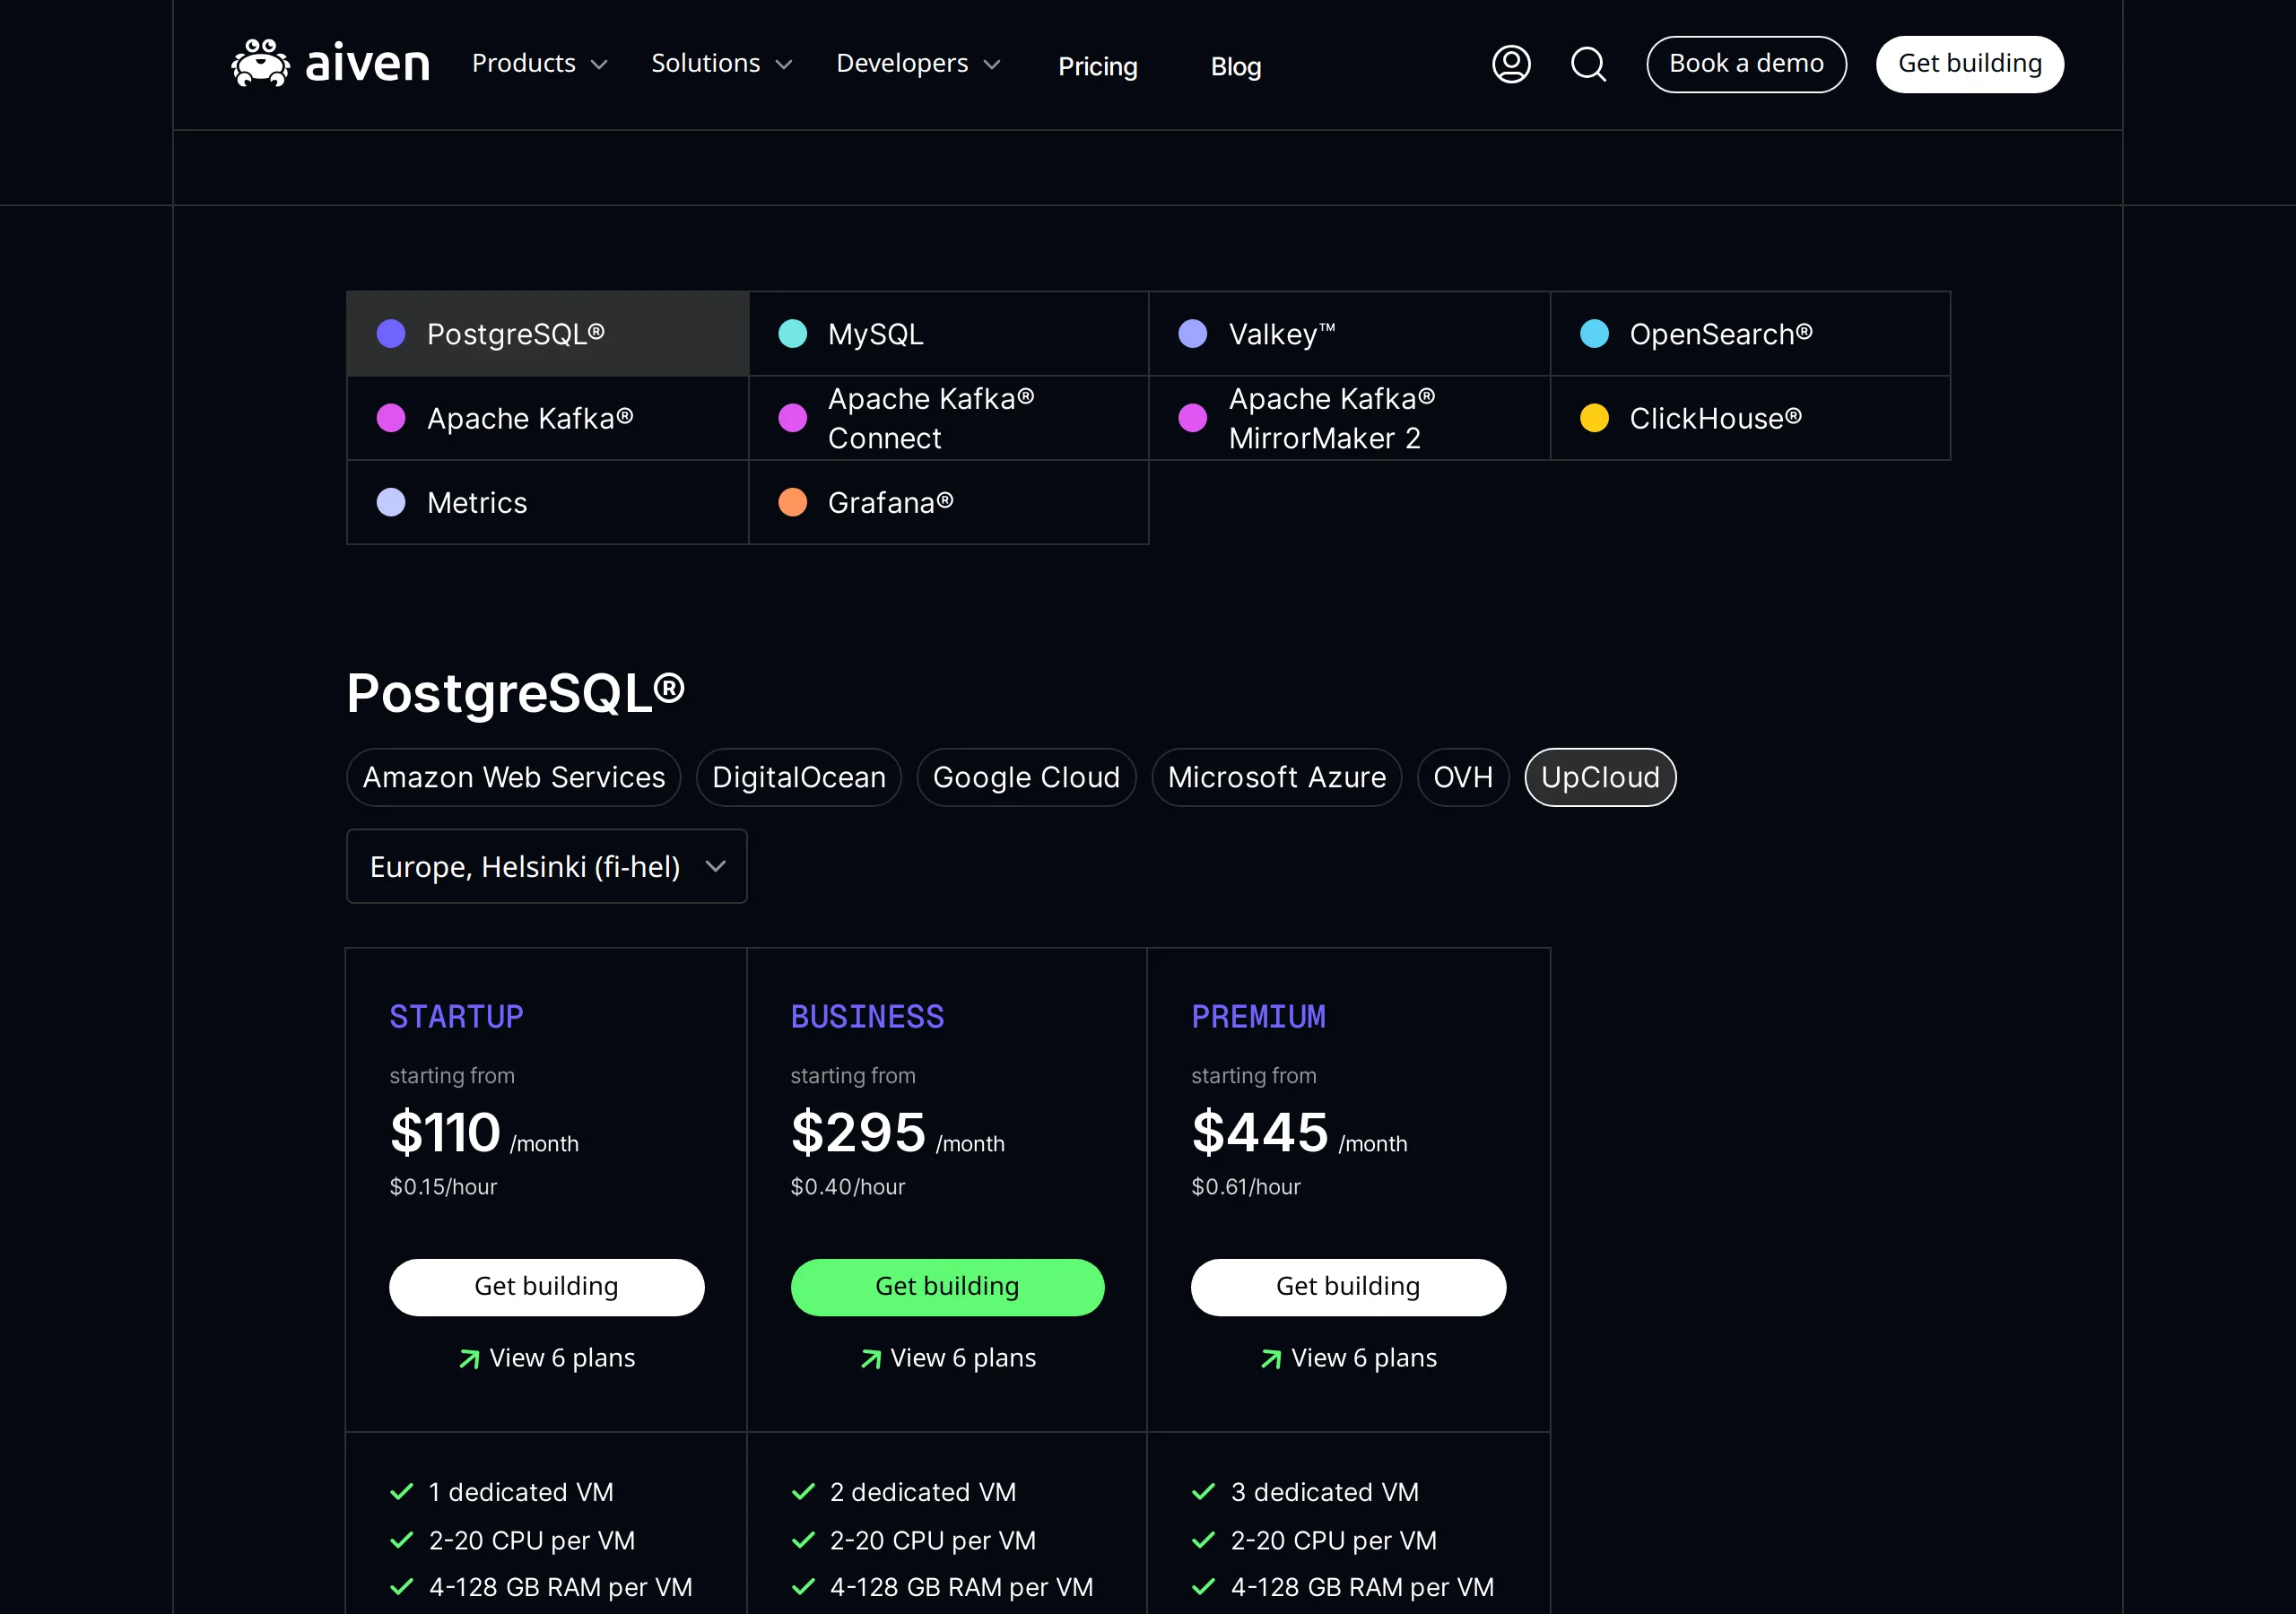
Task: Open the search magnifier icon
Action: pos(1588,64)
